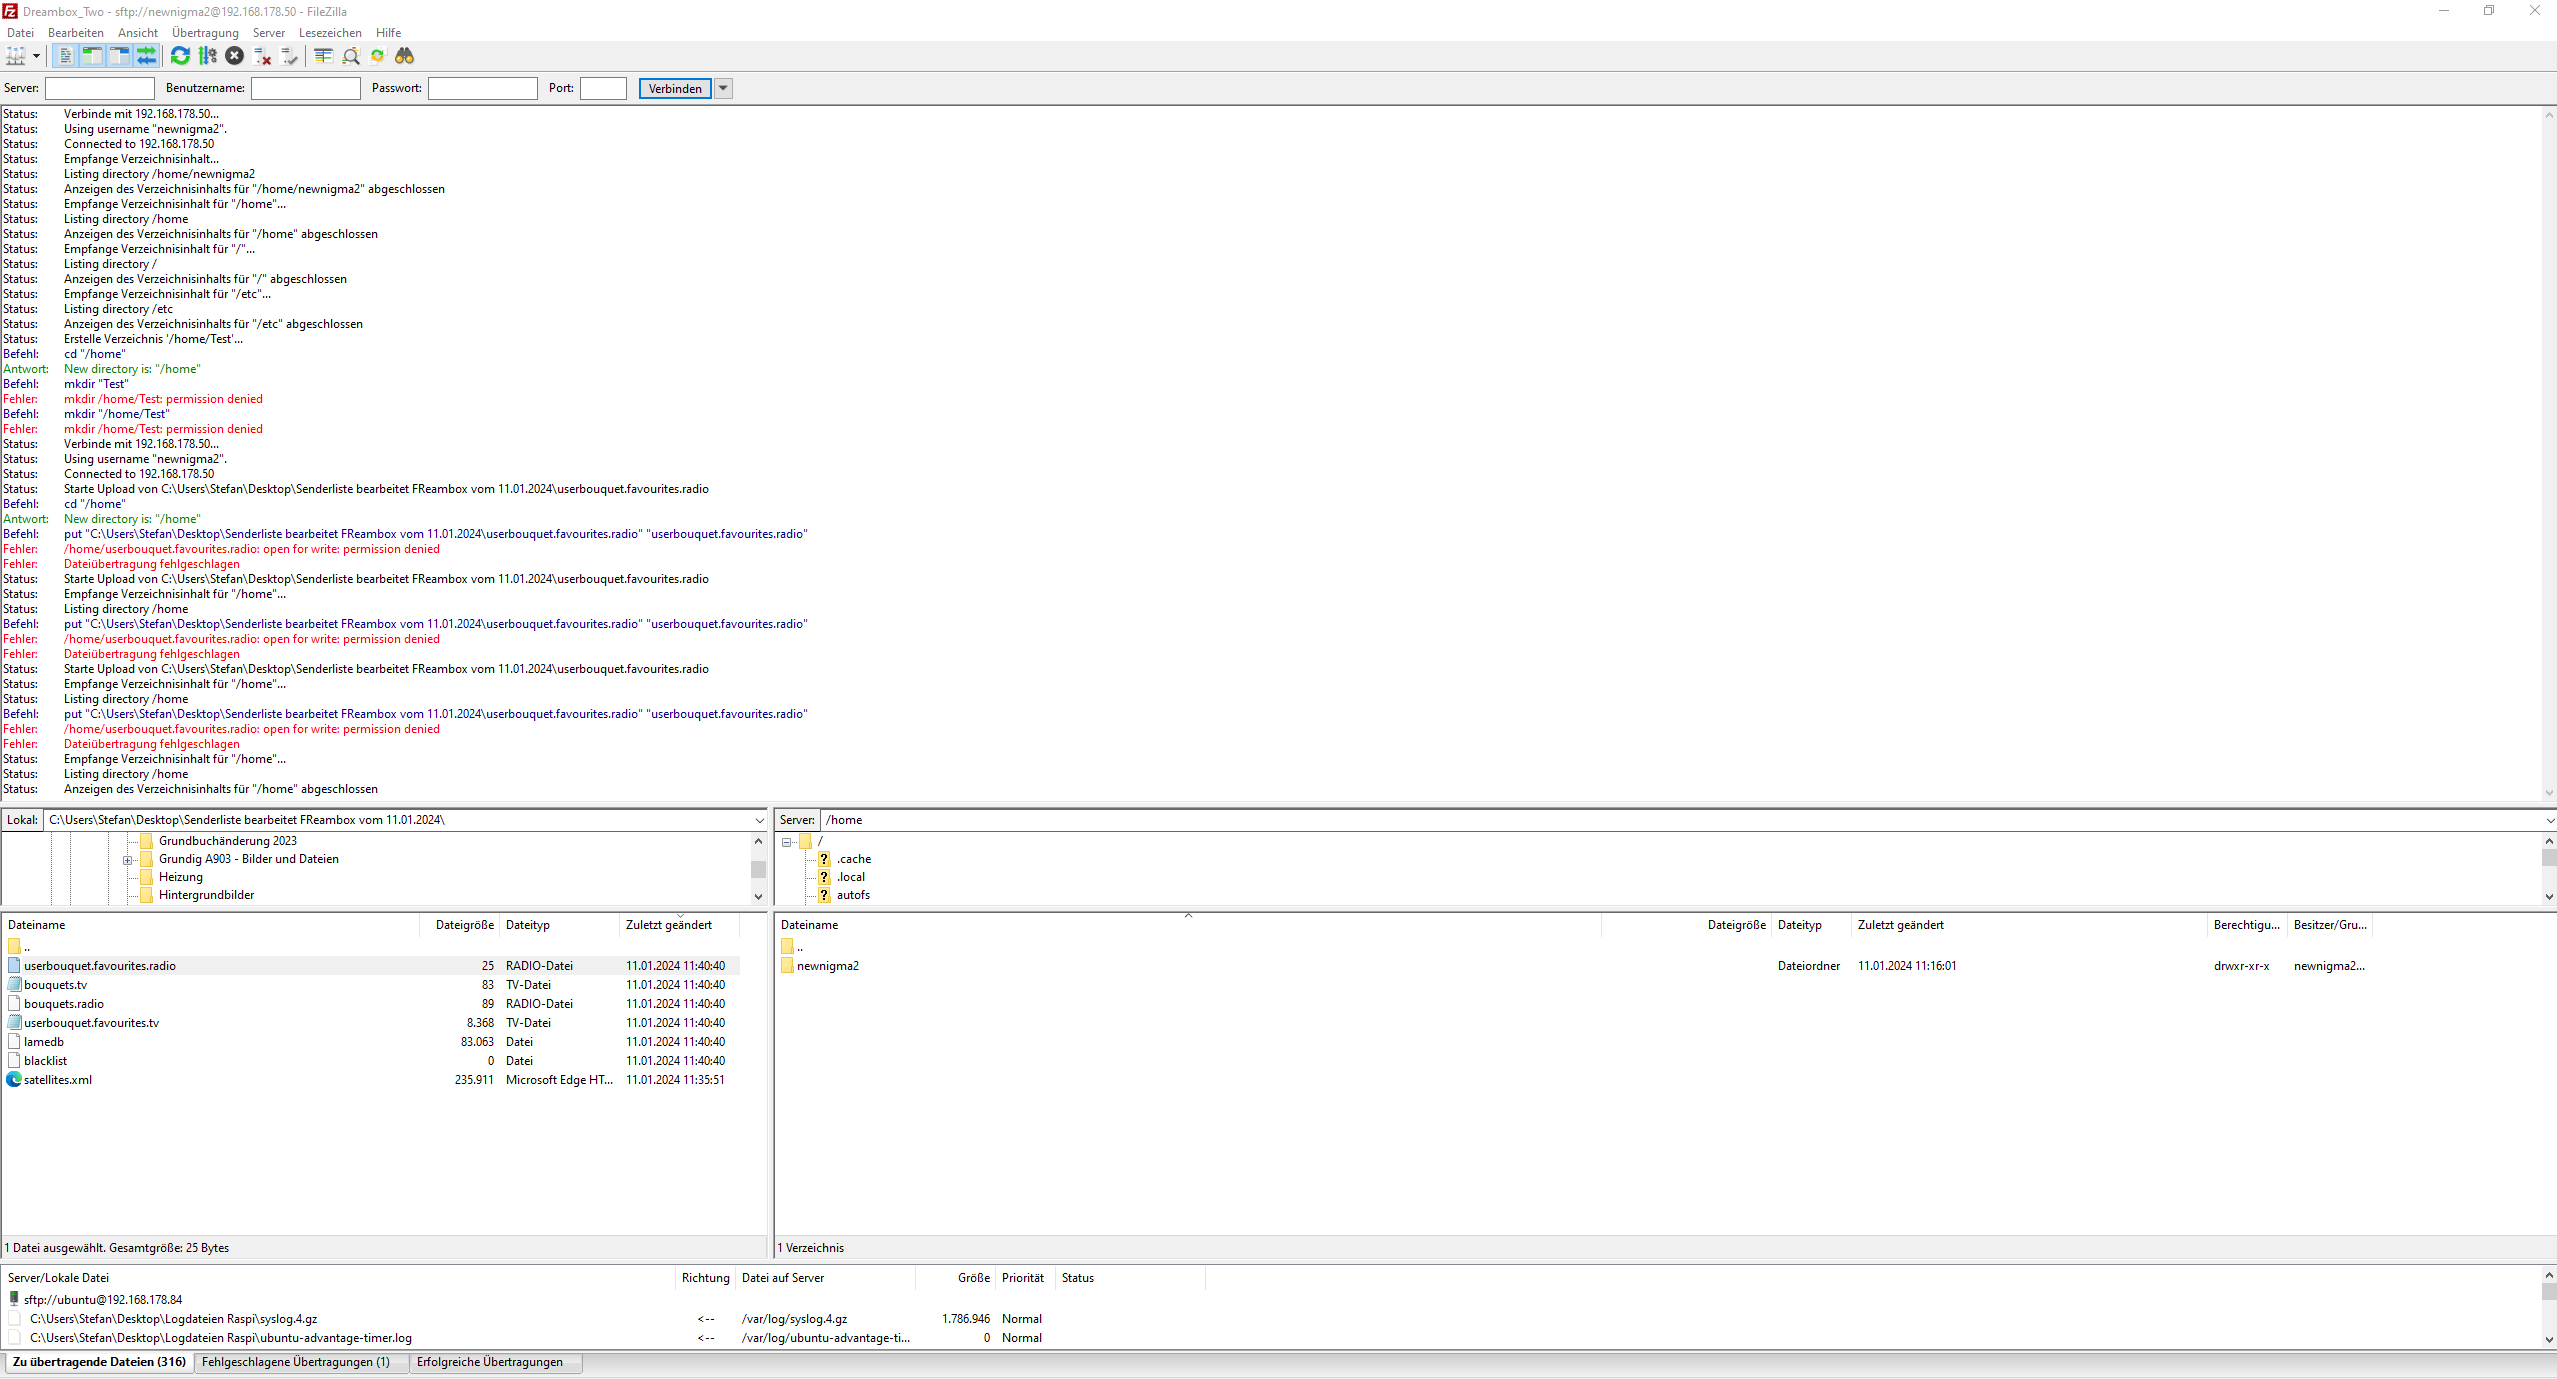Cancel current operation with black X icon
The width and height of the screenshot is (2557, 1379).
pos(234,56)
